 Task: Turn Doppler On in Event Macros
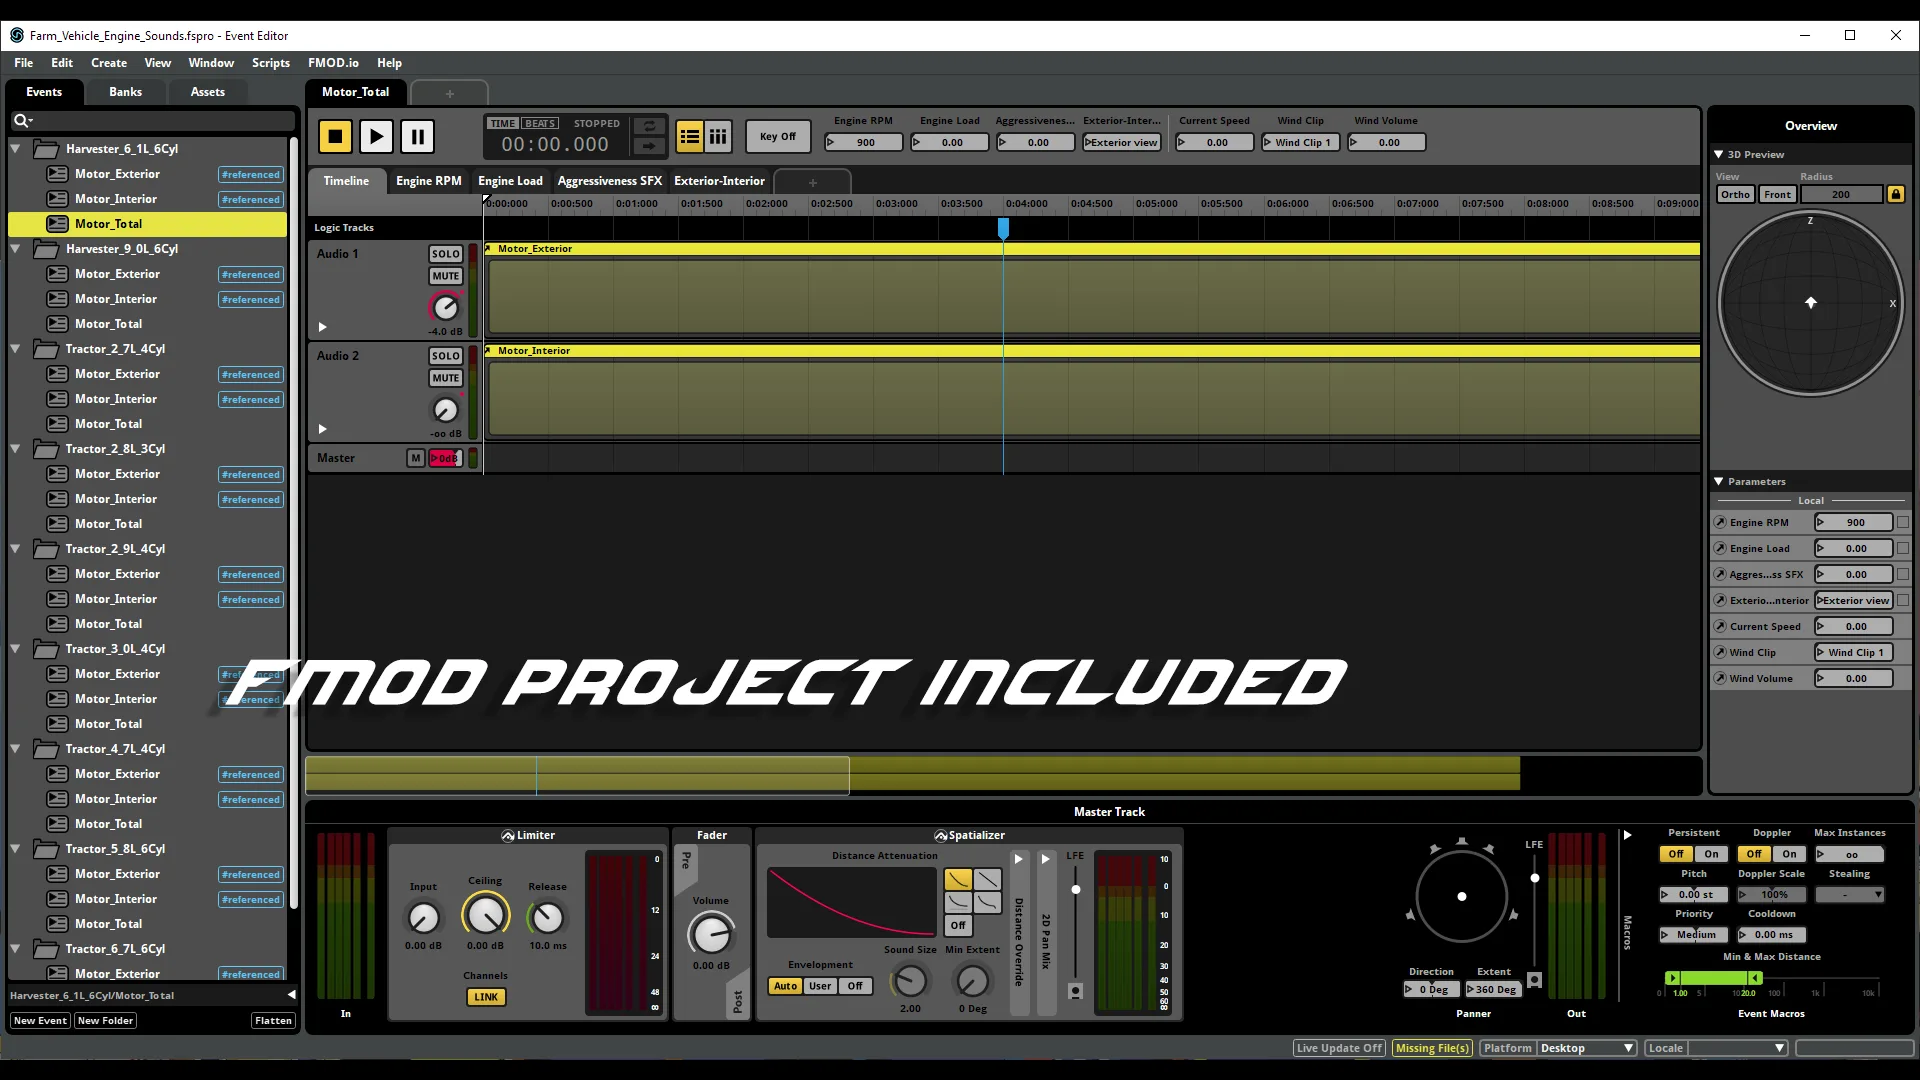pos(1789,854)
